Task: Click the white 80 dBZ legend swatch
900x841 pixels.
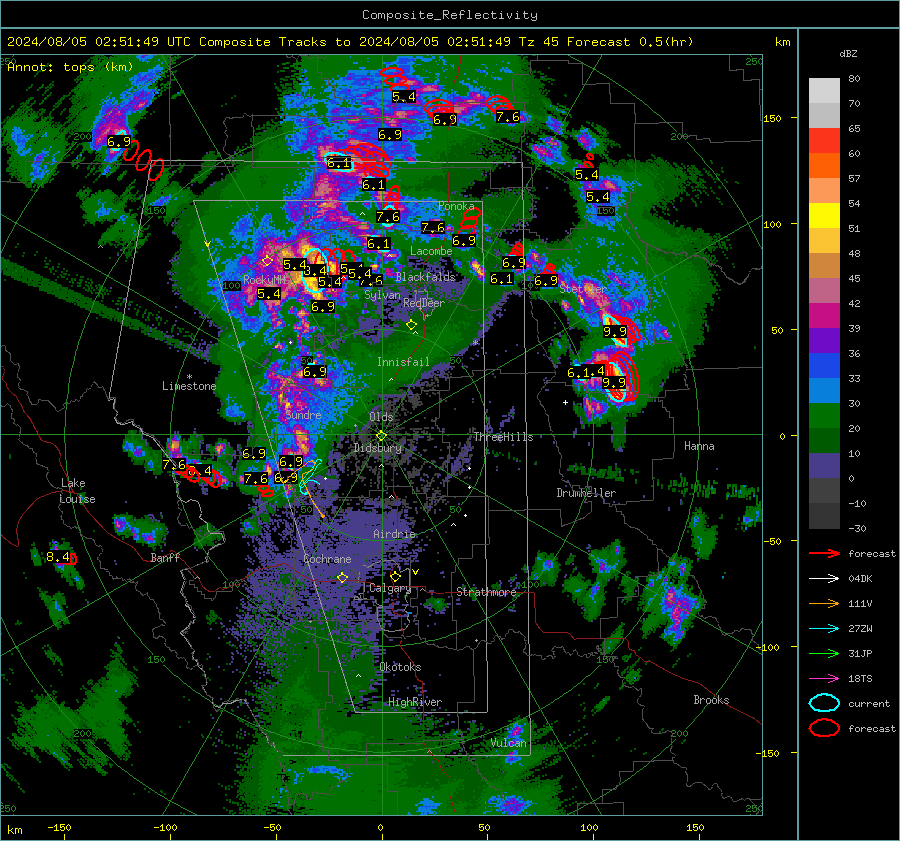Action: [824, 90]
